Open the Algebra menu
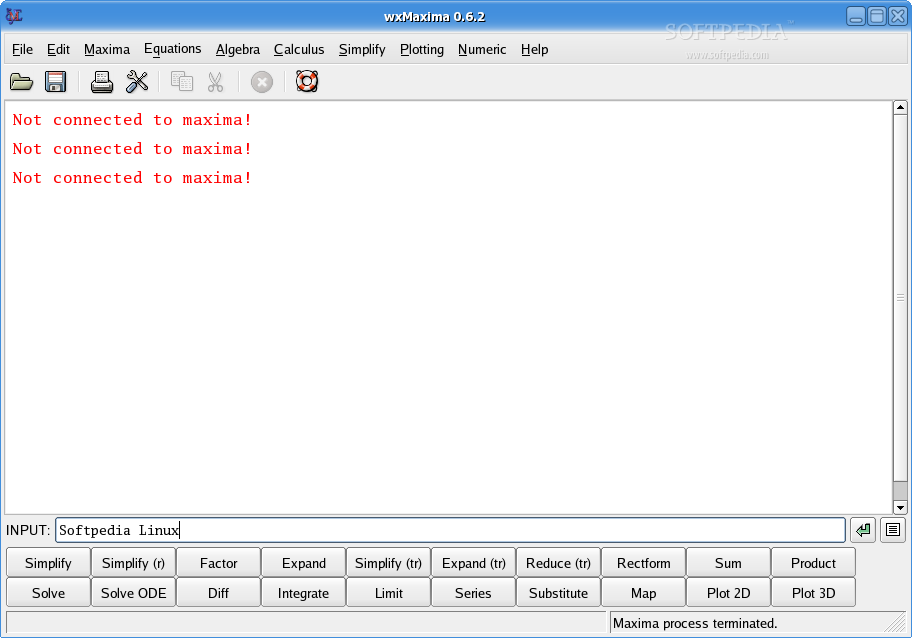Screen dimensions: 912x638 [238, 49]
